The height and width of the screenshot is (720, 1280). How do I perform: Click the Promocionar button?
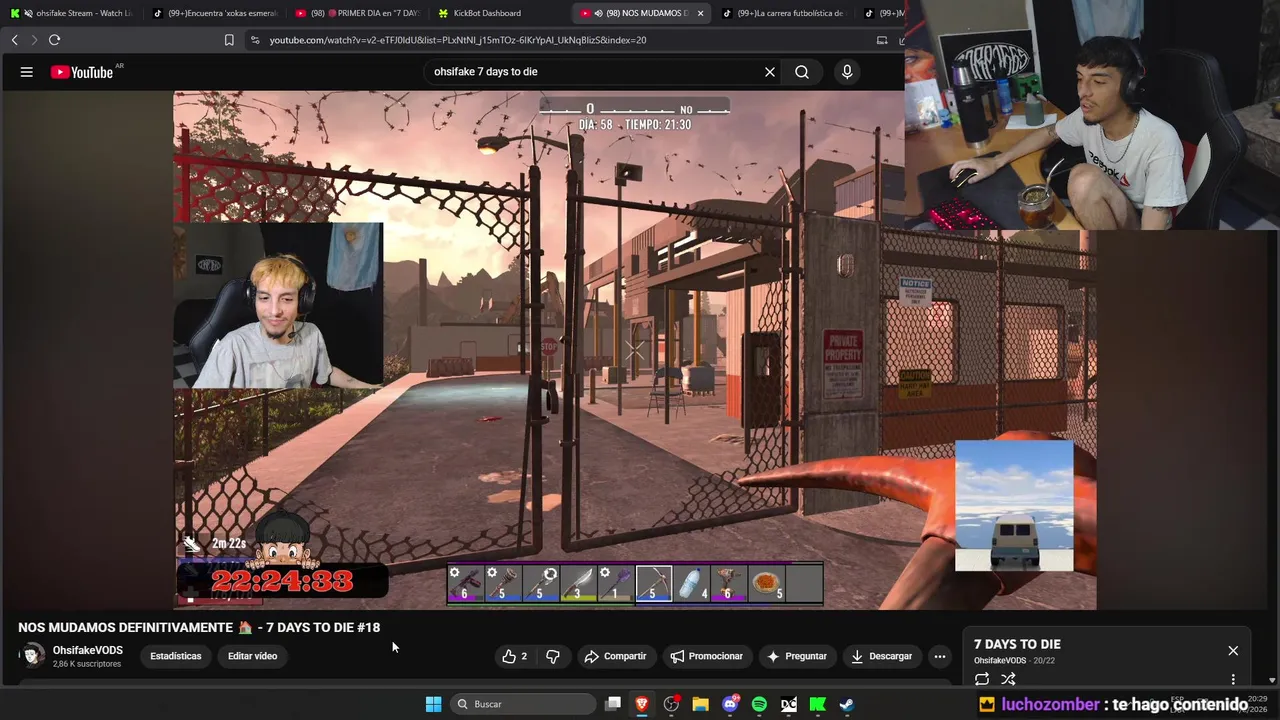[x=707, y=656]
